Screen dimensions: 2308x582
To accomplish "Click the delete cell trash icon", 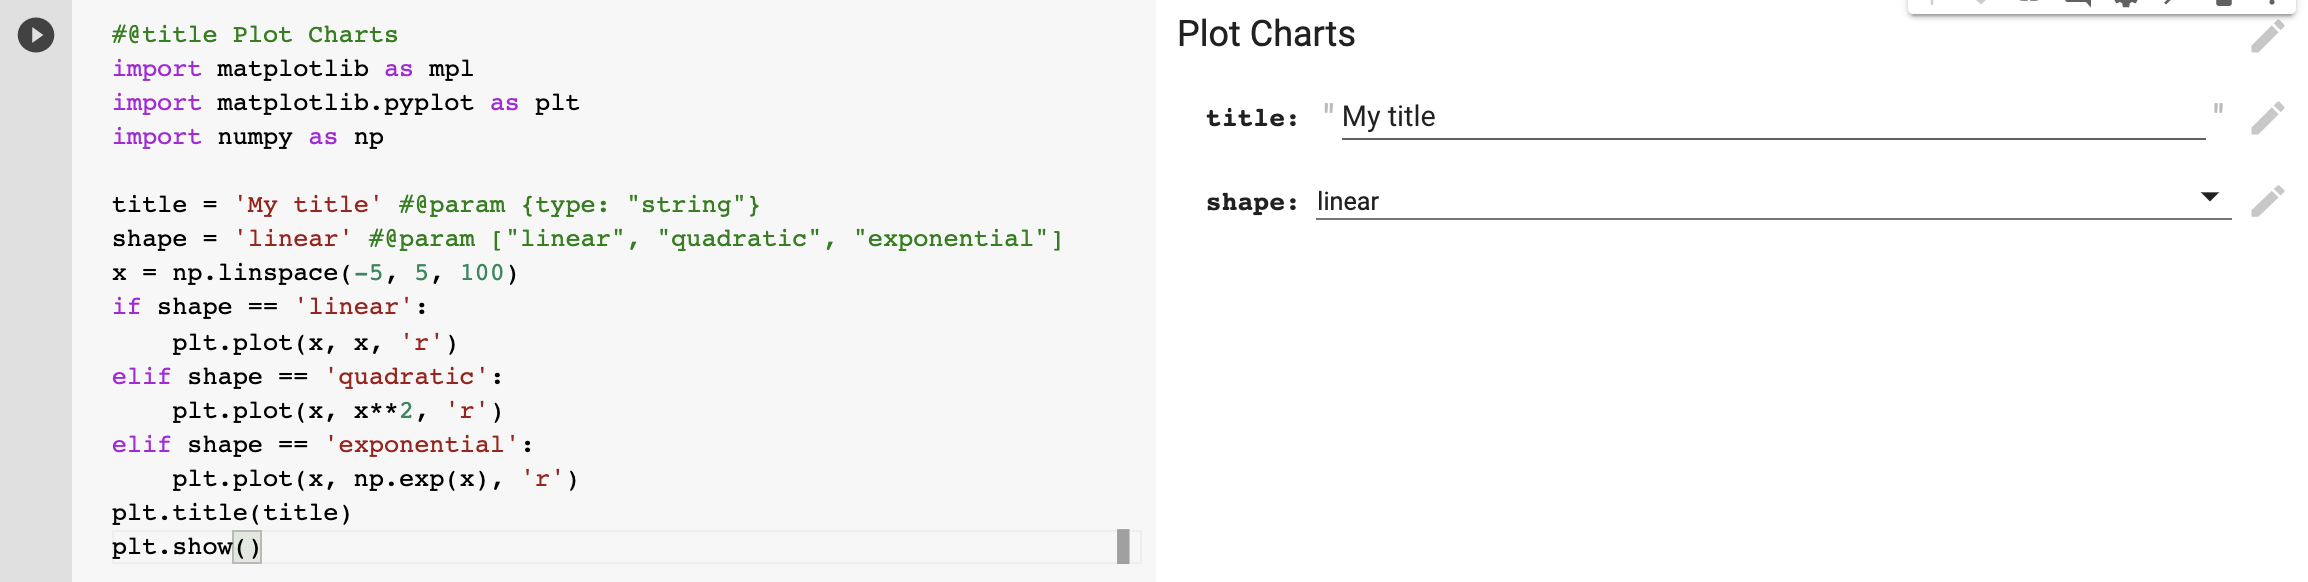I will [x=2224, y=3].
